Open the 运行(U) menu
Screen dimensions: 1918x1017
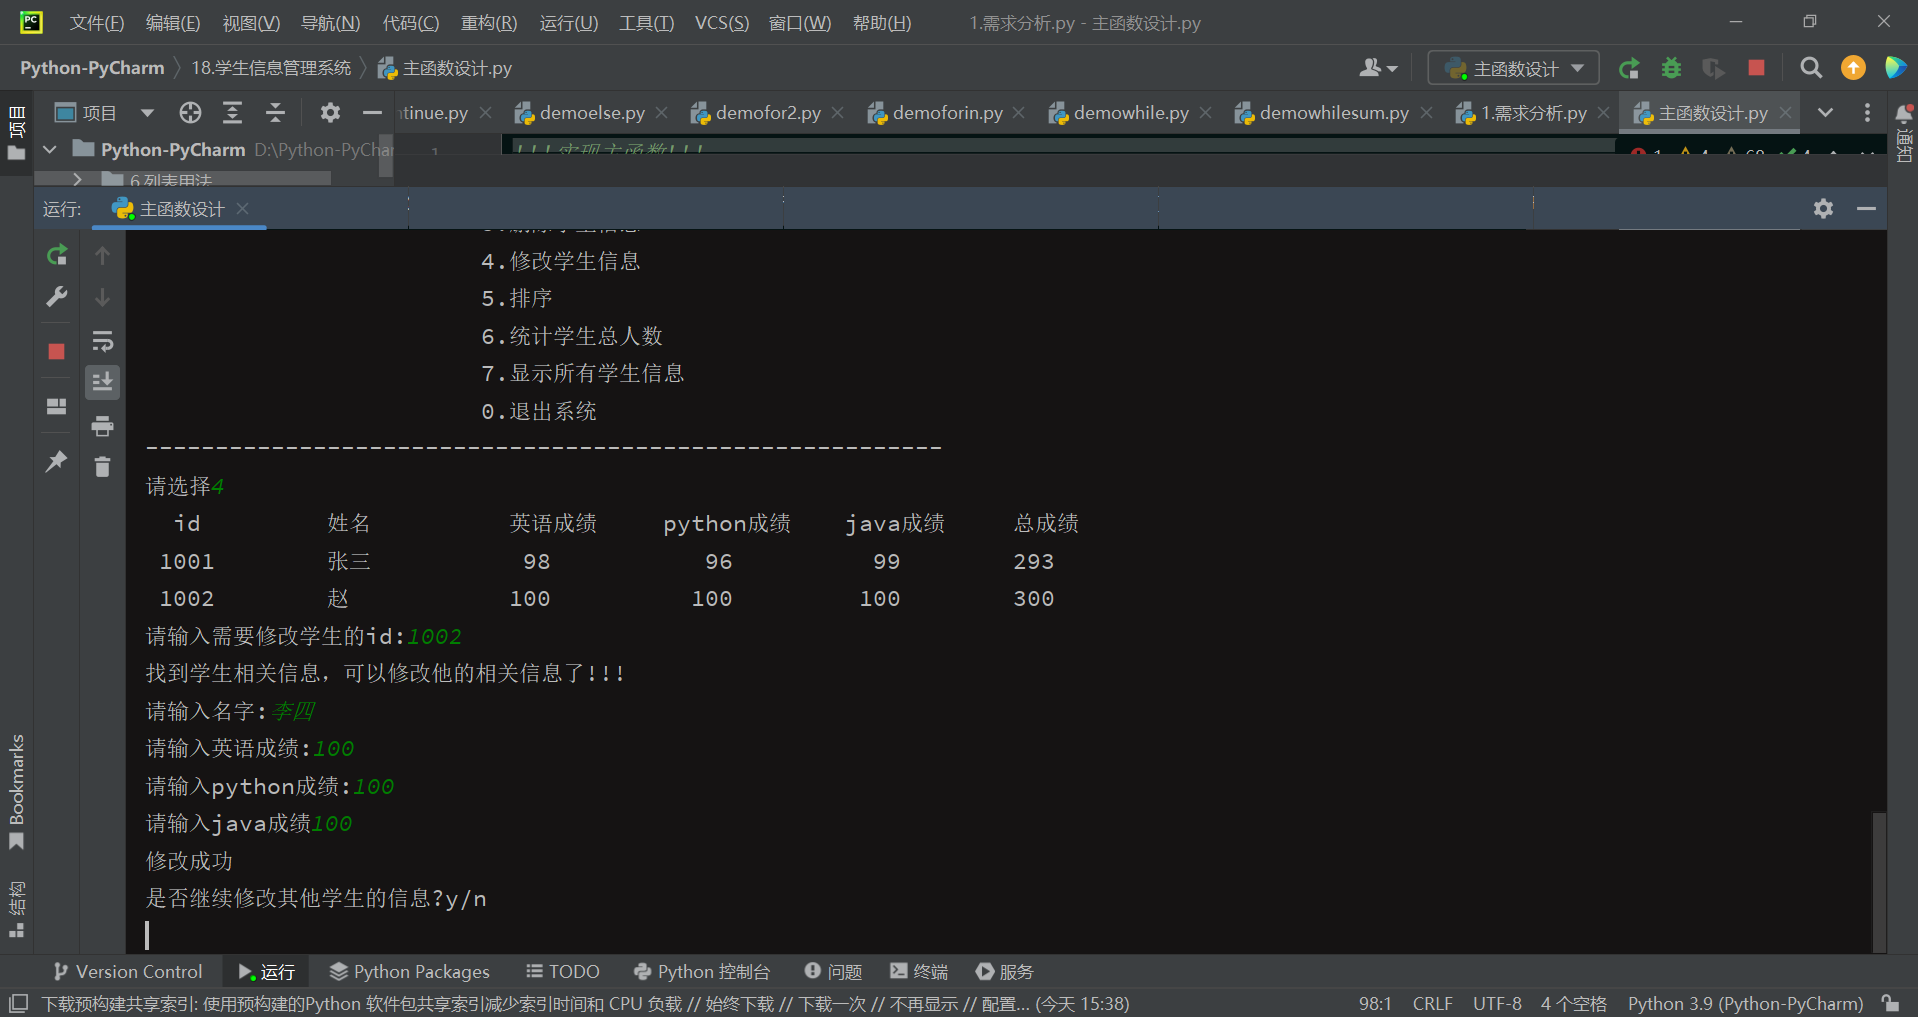pos(568,22)
